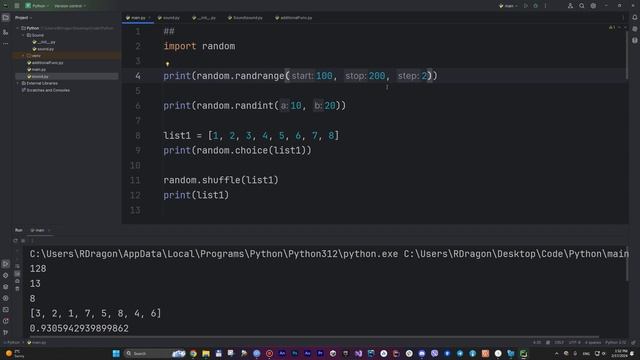Open File Explorer from taskbar
This screenshot has height=360, width=640.
[x=206, y=353]
